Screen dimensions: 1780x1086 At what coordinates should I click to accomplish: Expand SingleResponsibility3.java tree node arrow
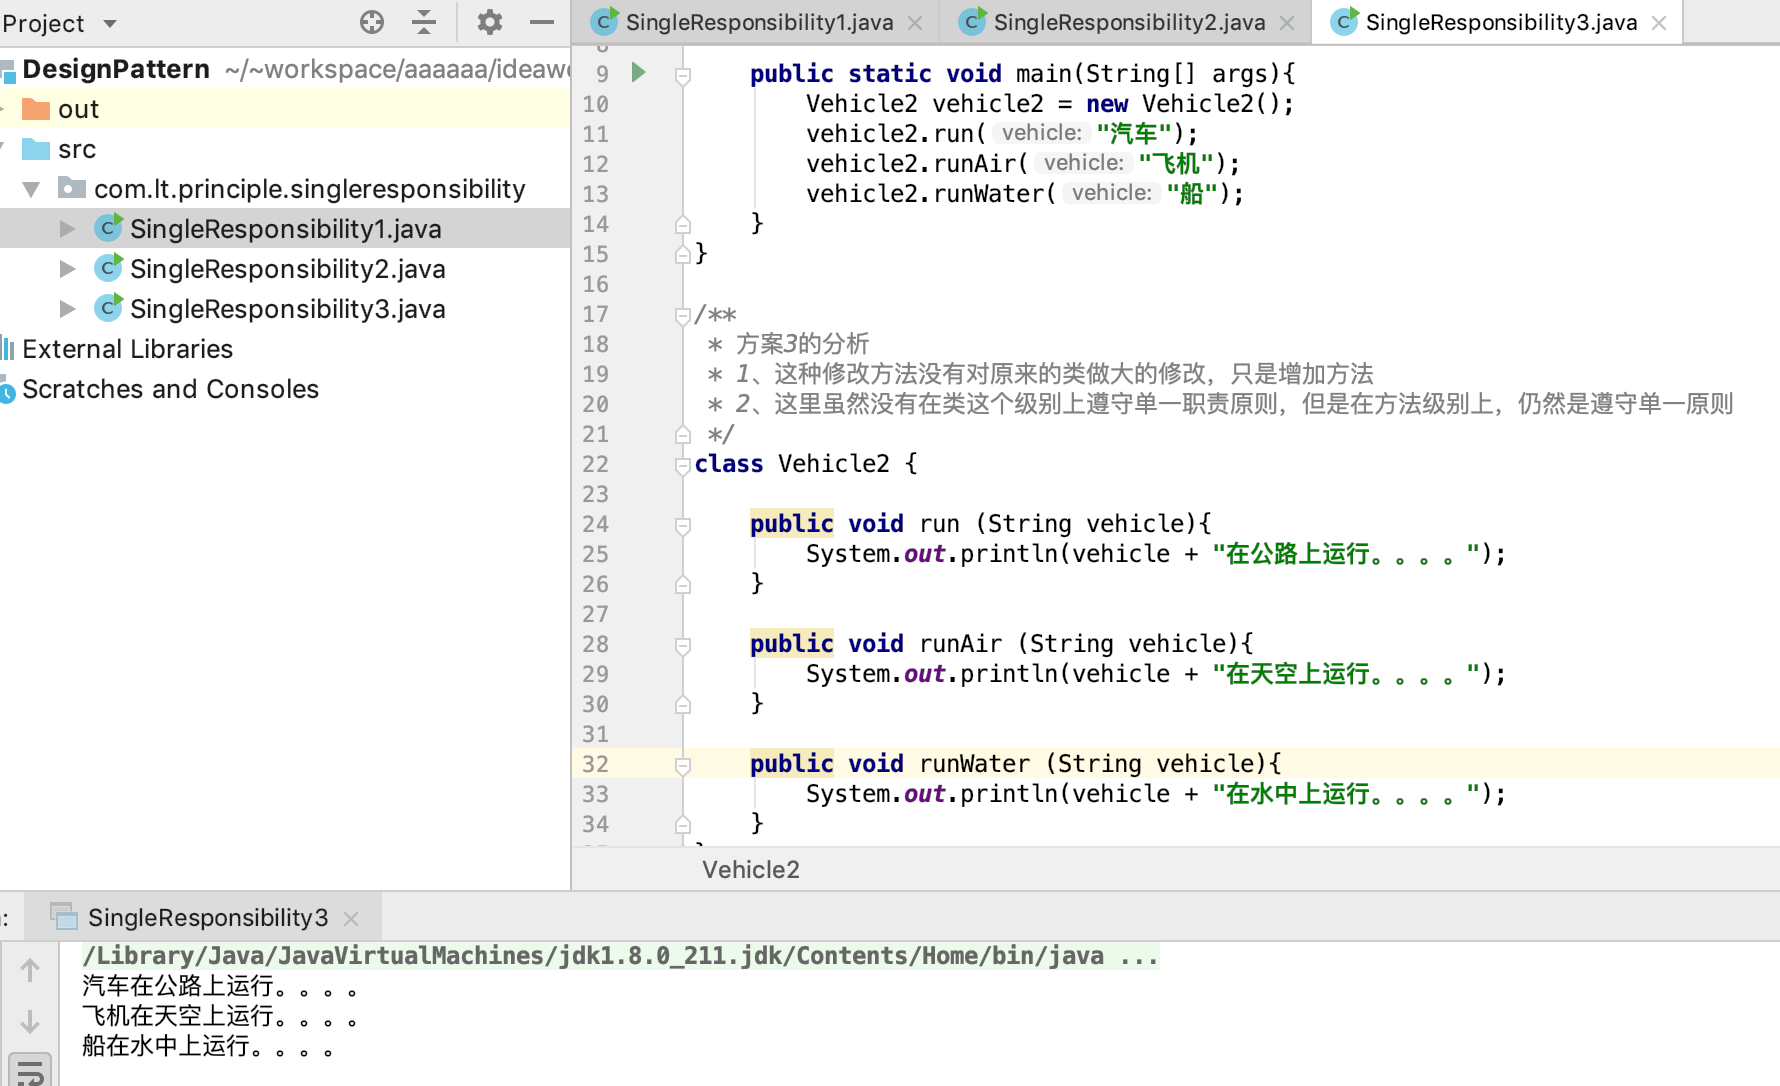[x=67, y=309]
